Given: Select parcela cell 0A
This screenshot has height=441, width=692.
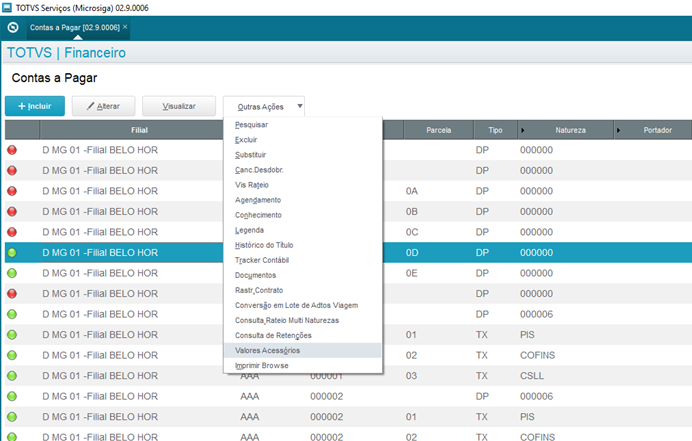Looking at the screenshot, I should click(412, 191).
